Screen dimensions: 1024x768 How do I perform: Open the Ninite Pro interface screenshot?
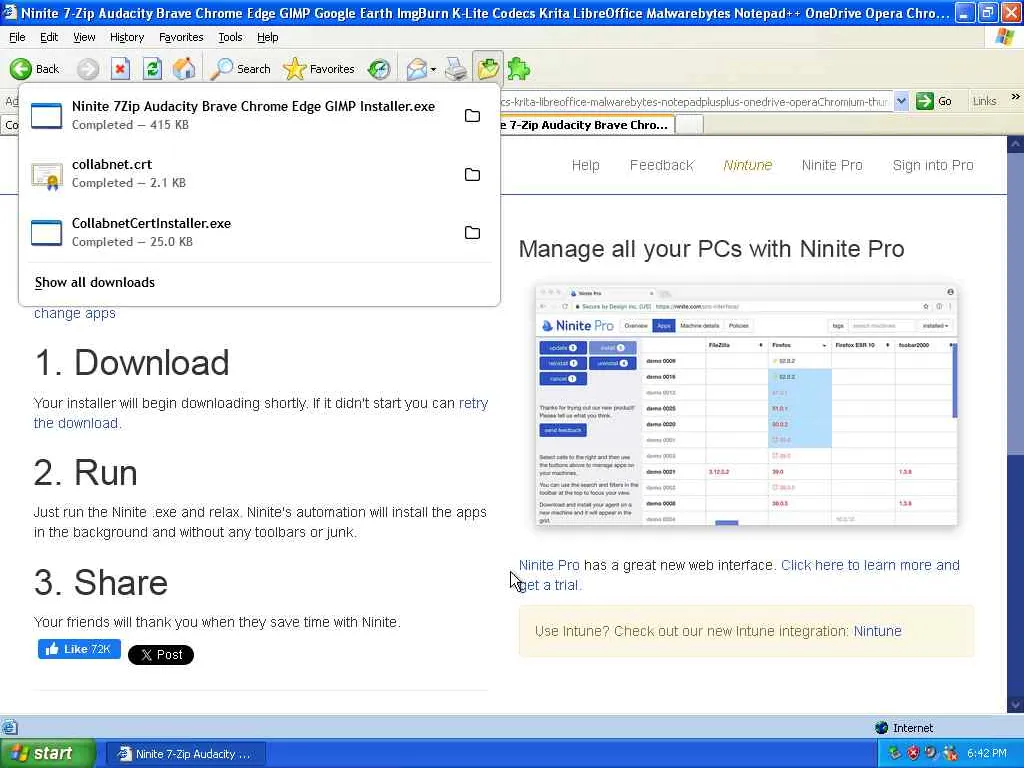(x=746, y=405)
